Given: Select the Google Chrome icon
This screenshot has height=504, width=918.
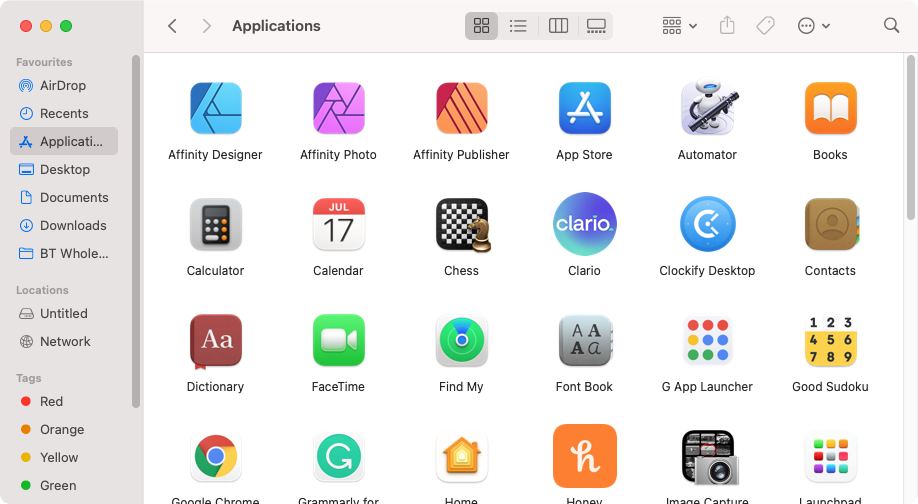Looking at the screenshot, I should (x=215, y=456).
